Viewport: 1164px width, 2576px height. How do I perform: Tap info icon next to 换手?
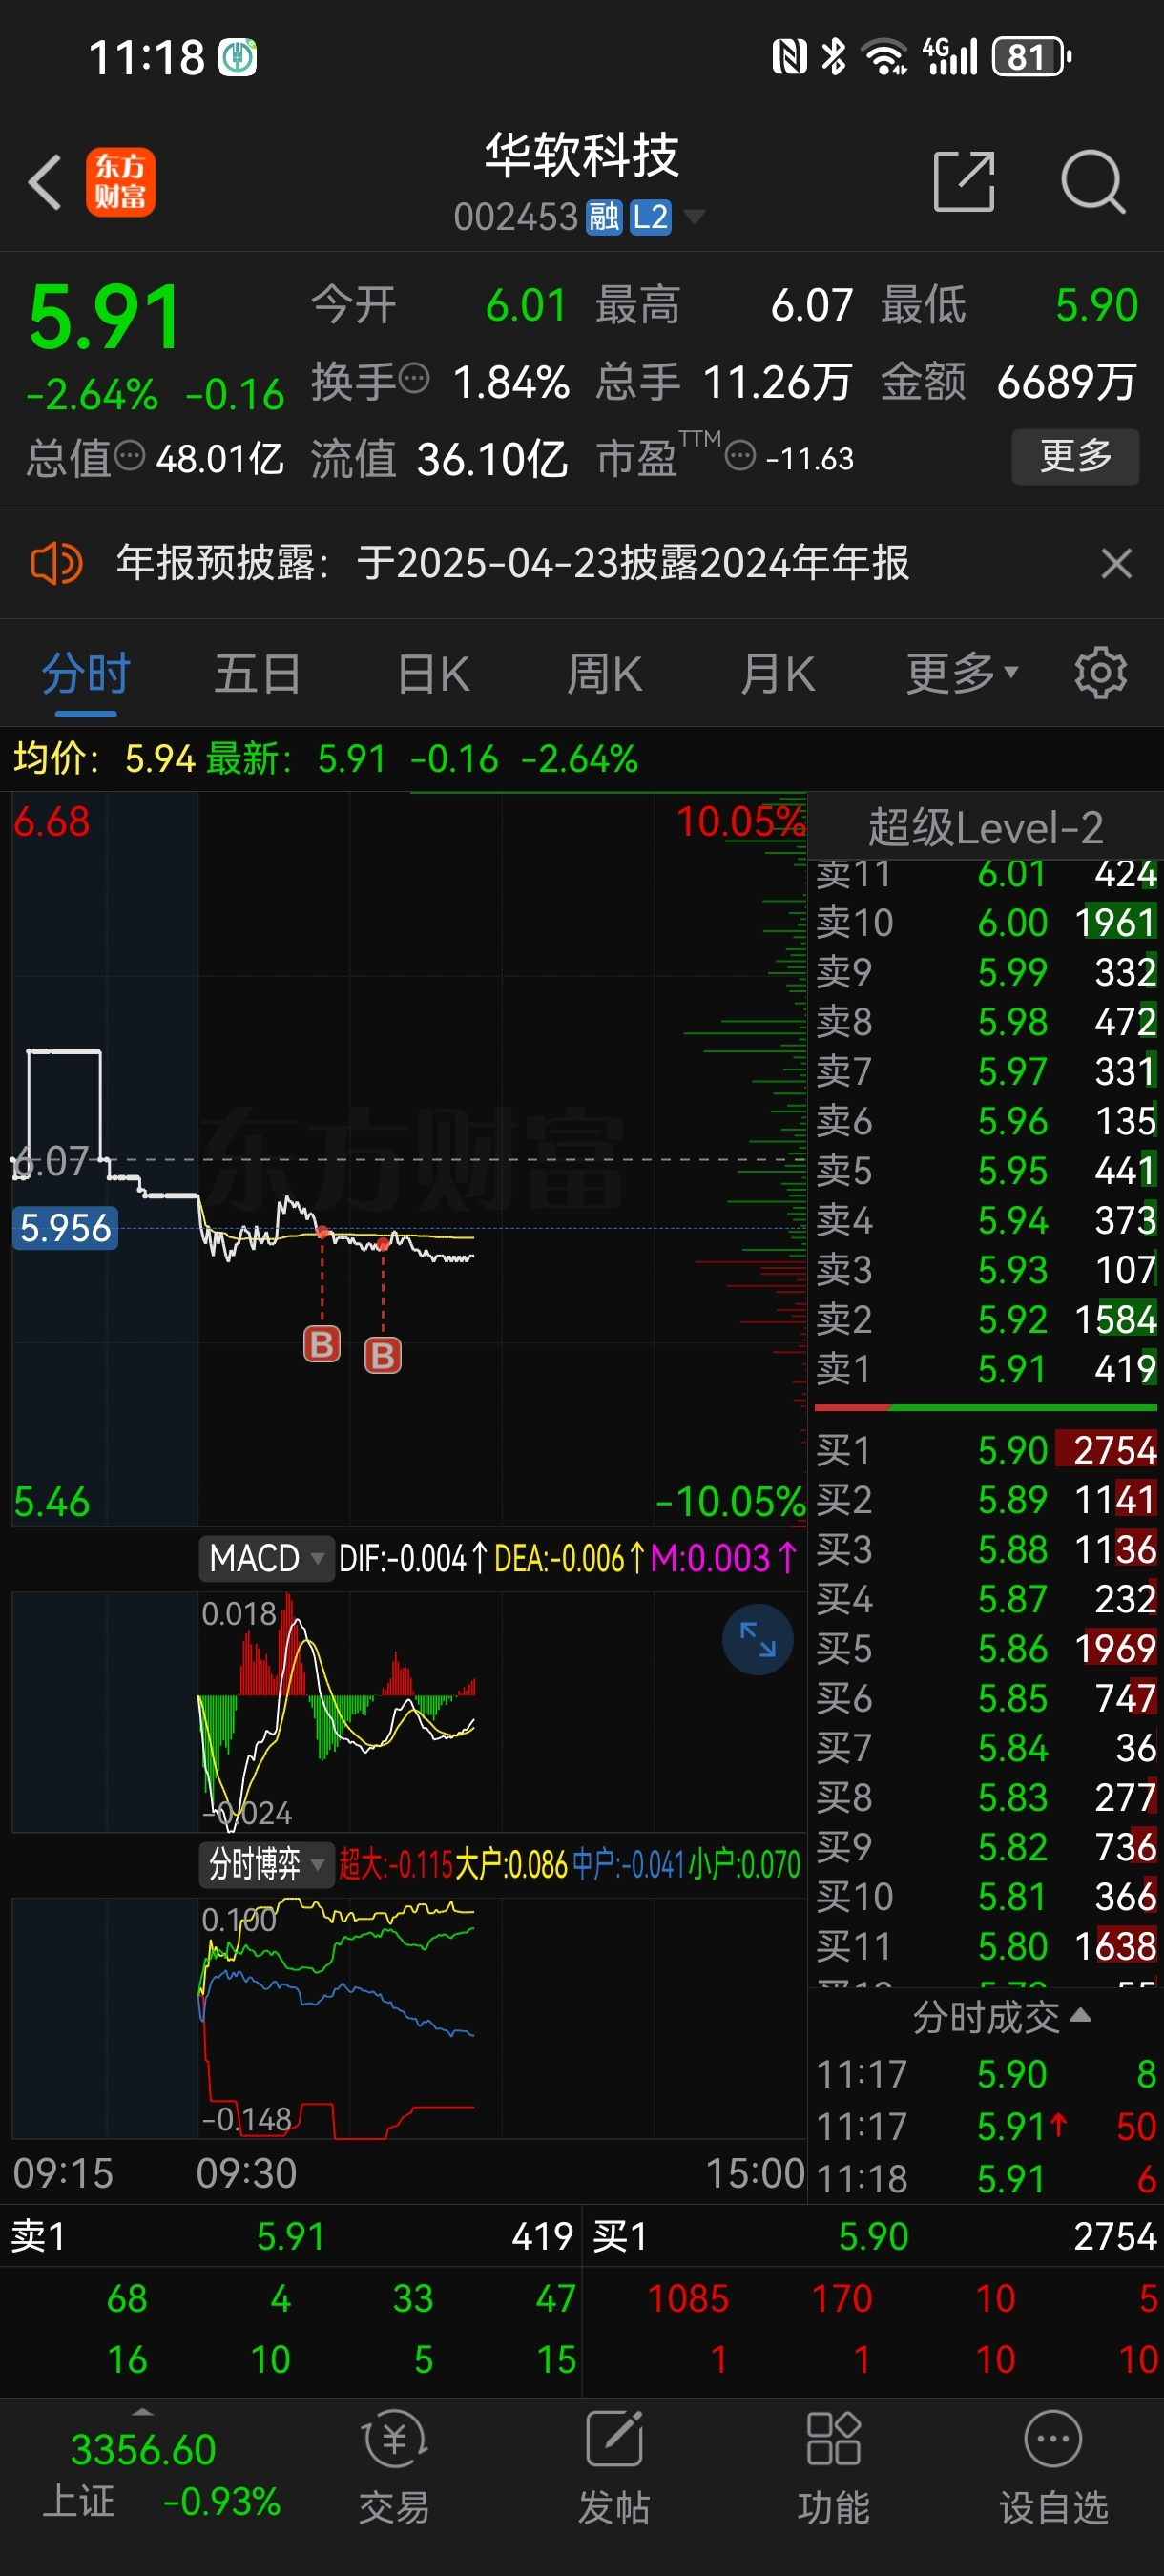(x=414, y=380)
